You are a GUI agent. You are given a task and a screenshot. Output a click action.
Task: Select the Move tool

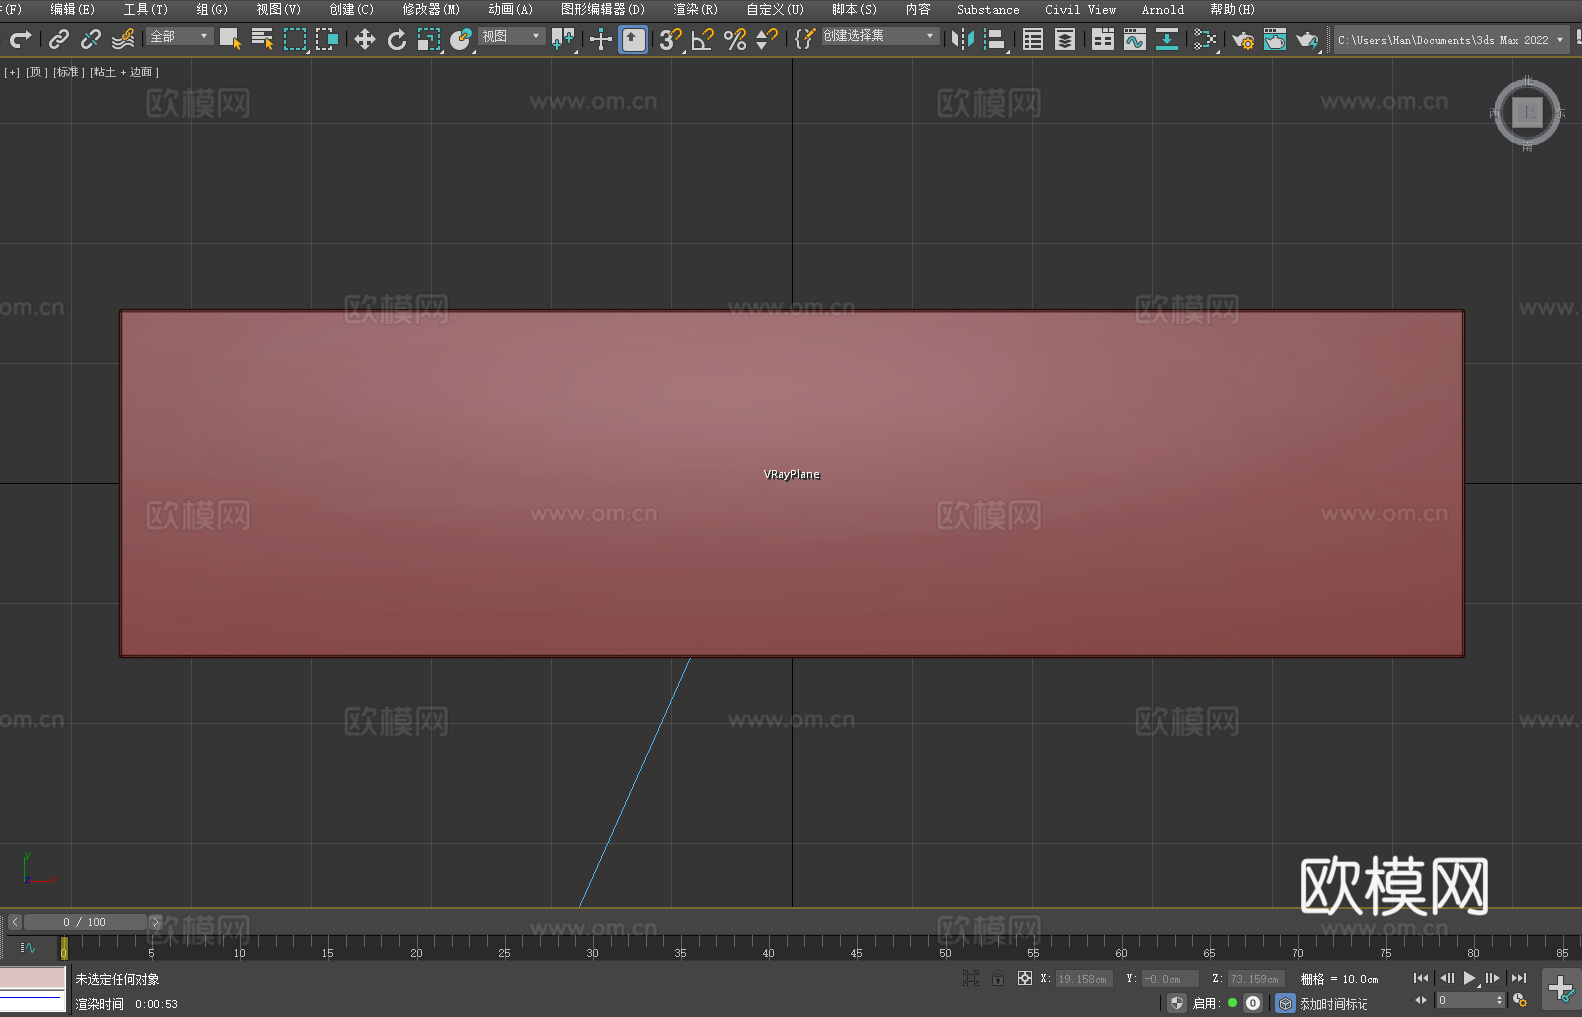pyautogui.click(x=365, y=39)
